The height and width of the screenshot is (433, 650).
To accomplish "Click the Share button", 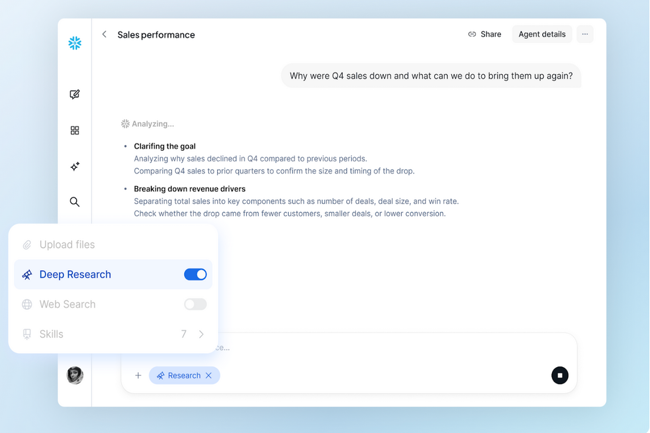I will [x=485, y=34].
